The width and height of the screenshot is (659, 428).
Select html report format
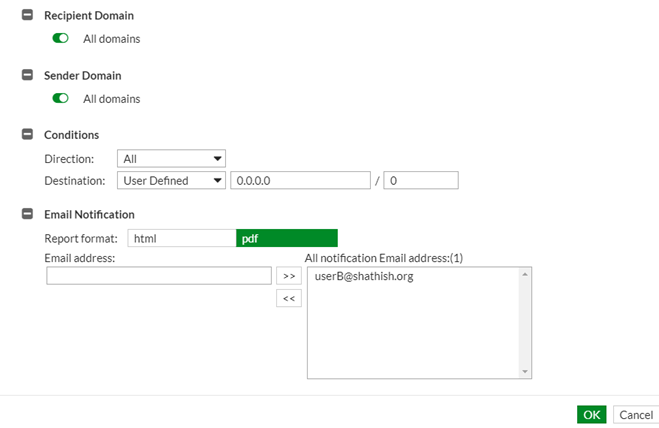point(181,238)
